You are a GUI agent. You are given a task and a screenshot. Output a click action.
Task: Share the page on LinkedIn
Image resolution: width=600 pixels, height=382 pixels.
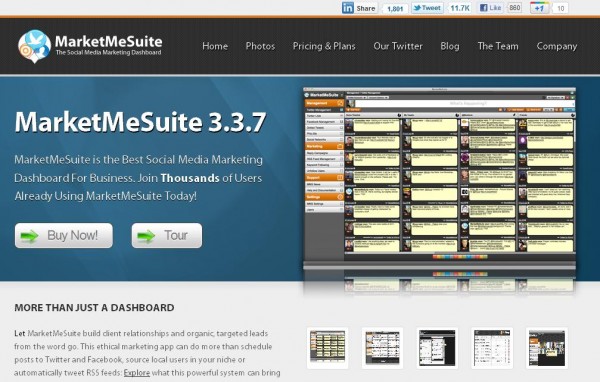(x=359, y=8)
